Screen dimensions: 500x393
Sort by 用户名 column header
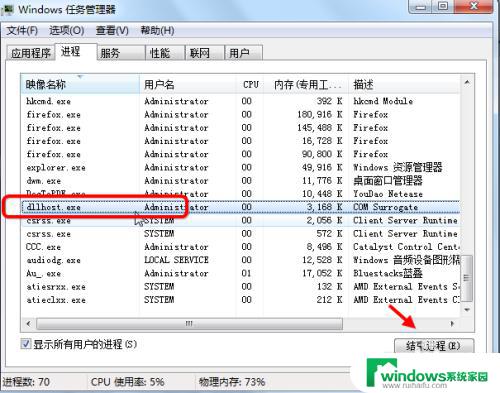(x=188, y=84)
